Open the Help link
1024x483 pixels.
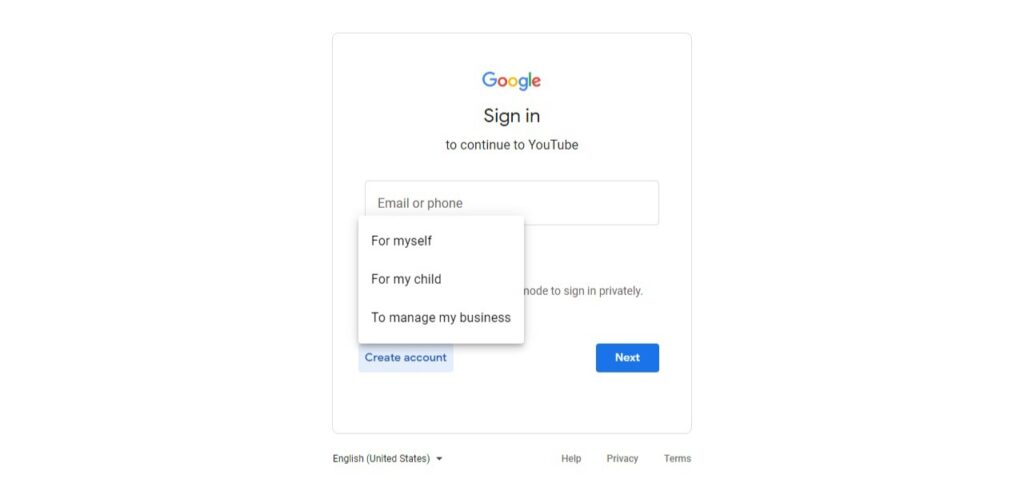pyautogui.click(x=571, y=458)
